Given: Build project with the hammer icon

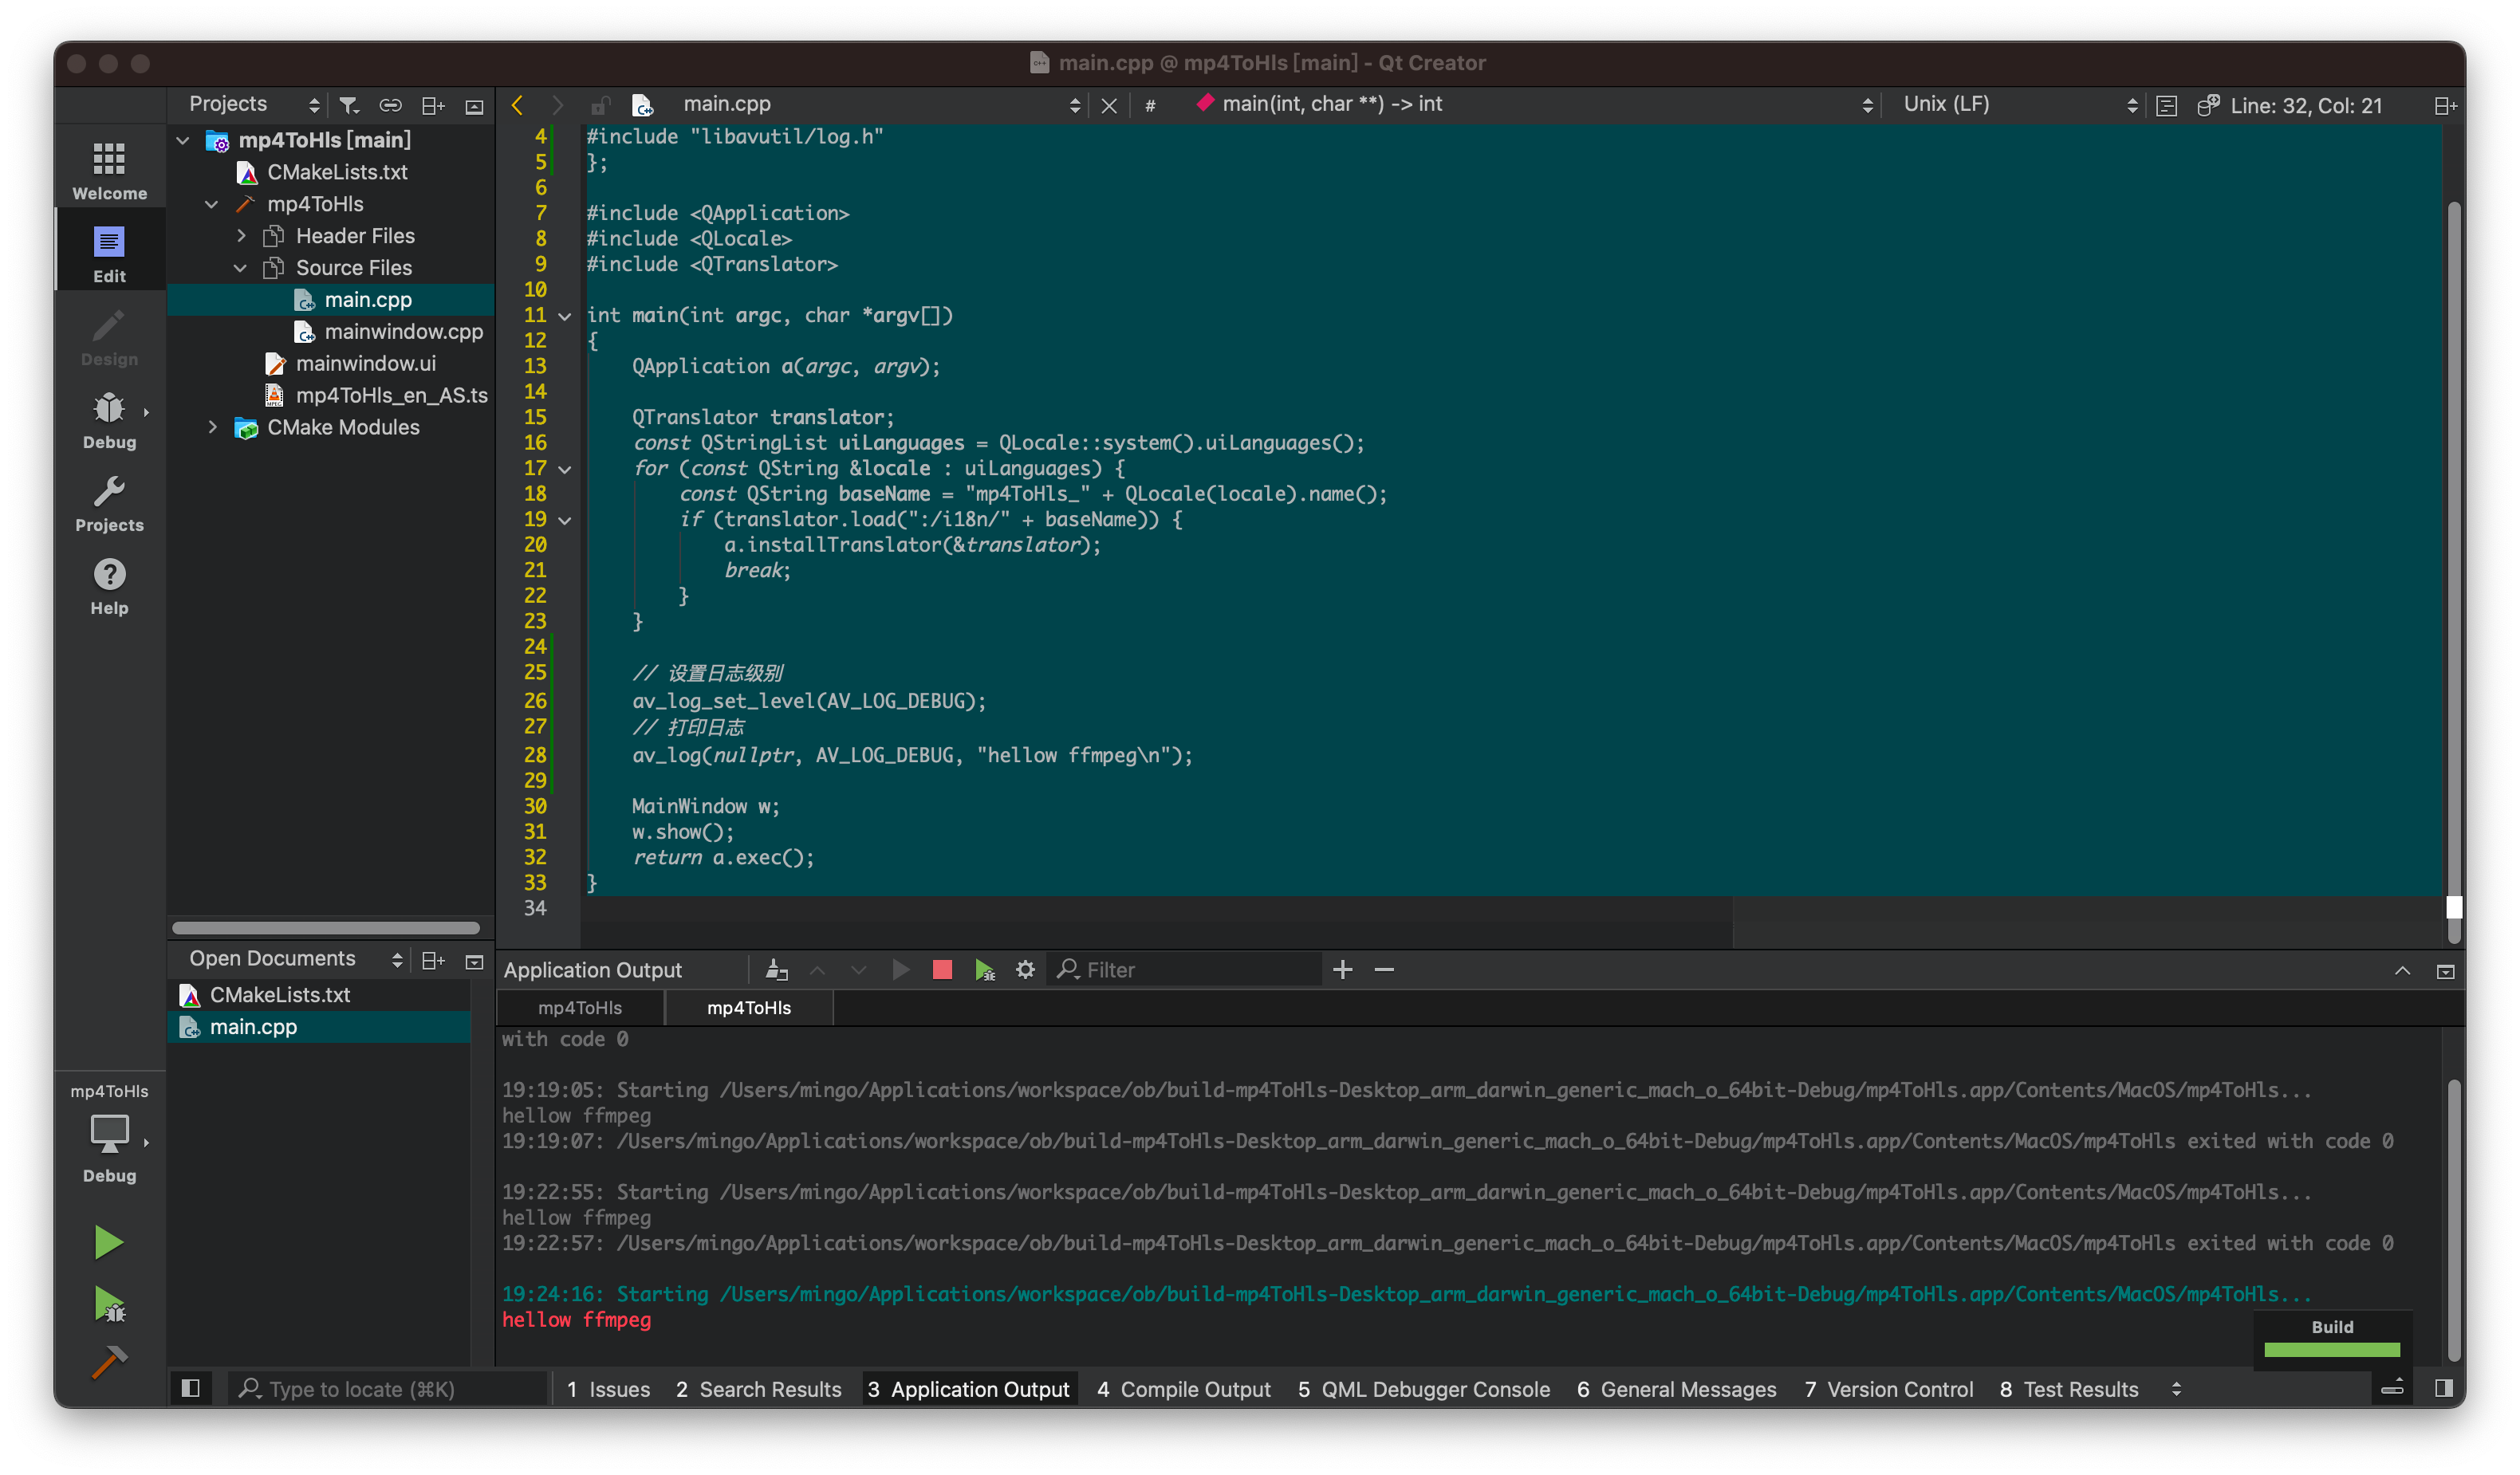Looking at the screenshot, I should [108, 1361].
